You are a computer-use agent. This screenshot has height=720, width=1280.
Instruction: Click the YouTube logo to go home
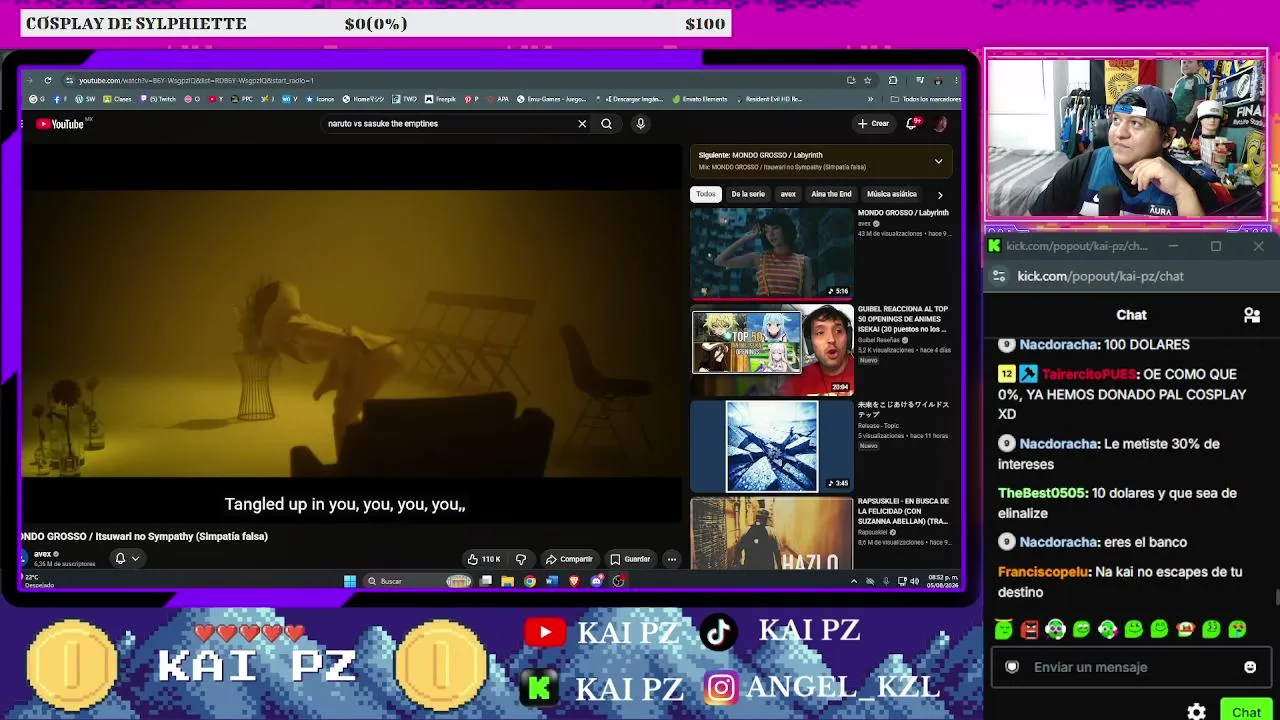pyautogui.click(x=59, y=124)
